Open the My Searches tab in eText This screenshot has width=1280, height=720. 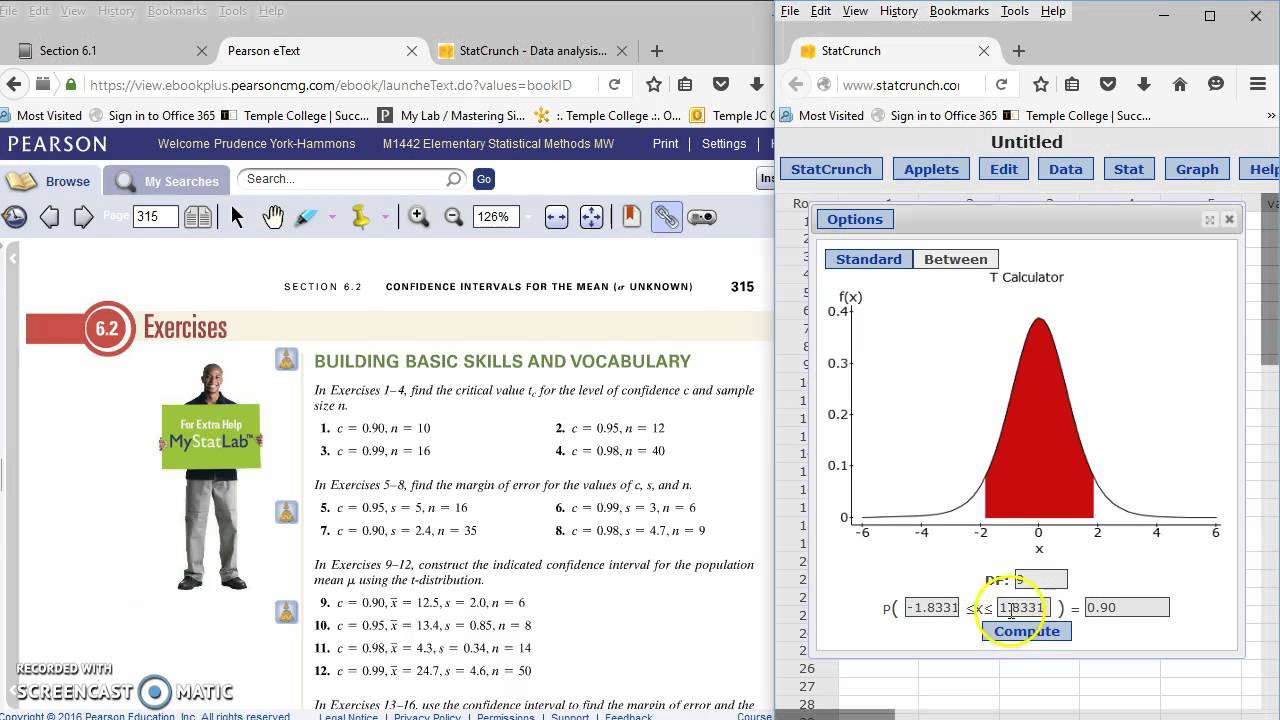pos(167,181)
